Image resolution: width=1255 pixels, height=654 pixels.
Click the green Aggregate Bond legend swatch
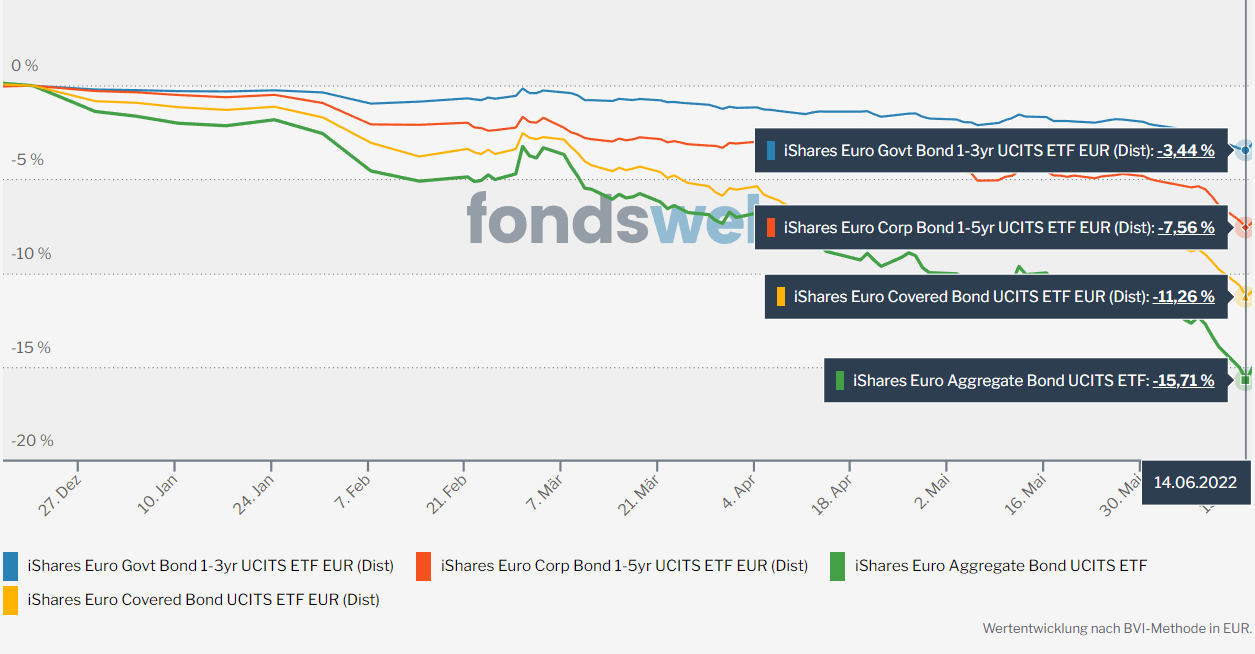[838, 566]
